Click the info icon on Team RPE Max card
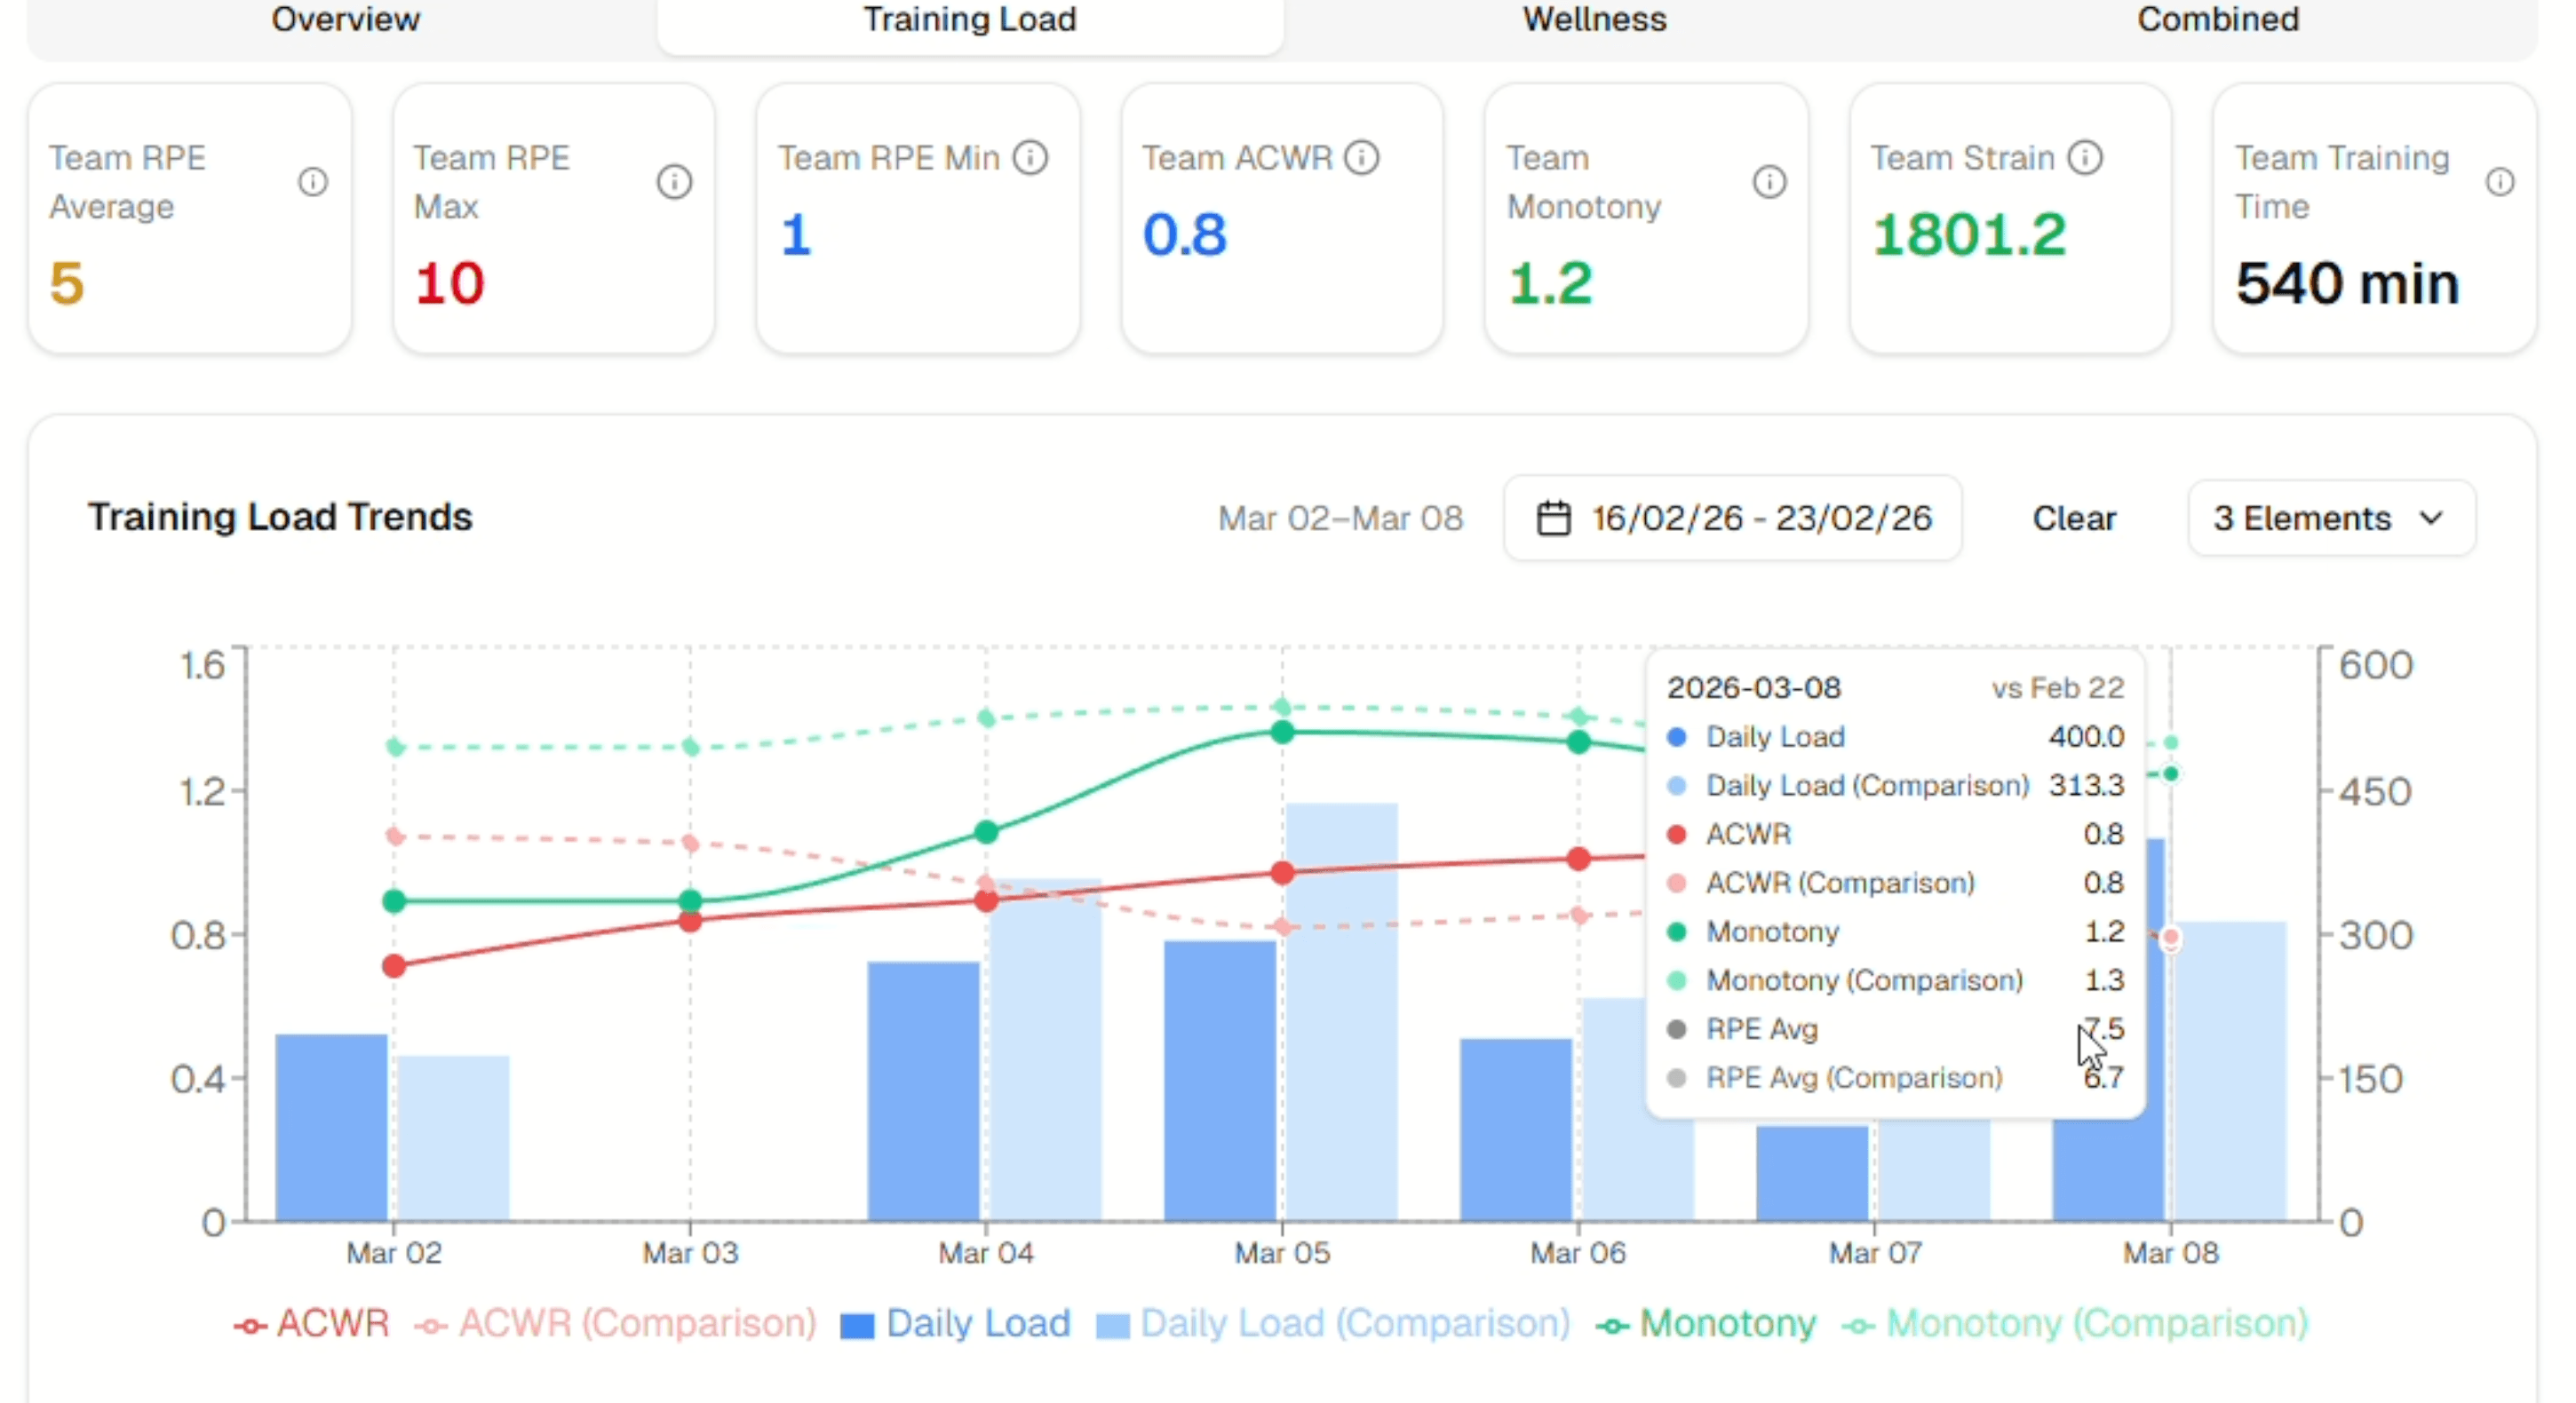2576x1403 pixels. 675,181
